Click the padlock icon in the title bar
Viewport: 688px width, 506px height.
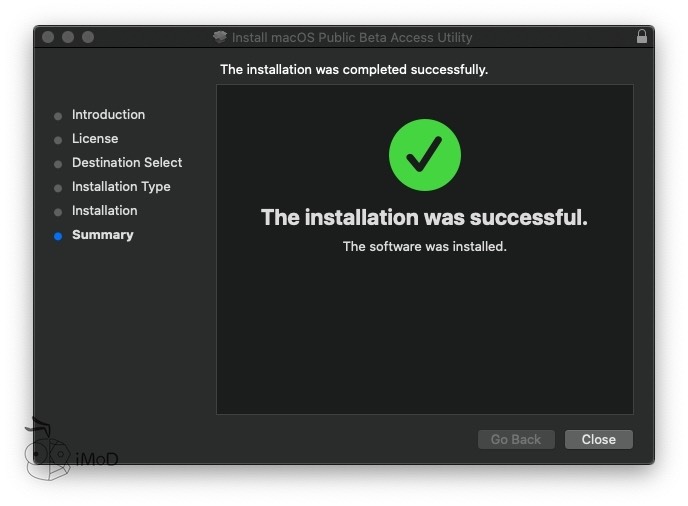pos(641,37)
